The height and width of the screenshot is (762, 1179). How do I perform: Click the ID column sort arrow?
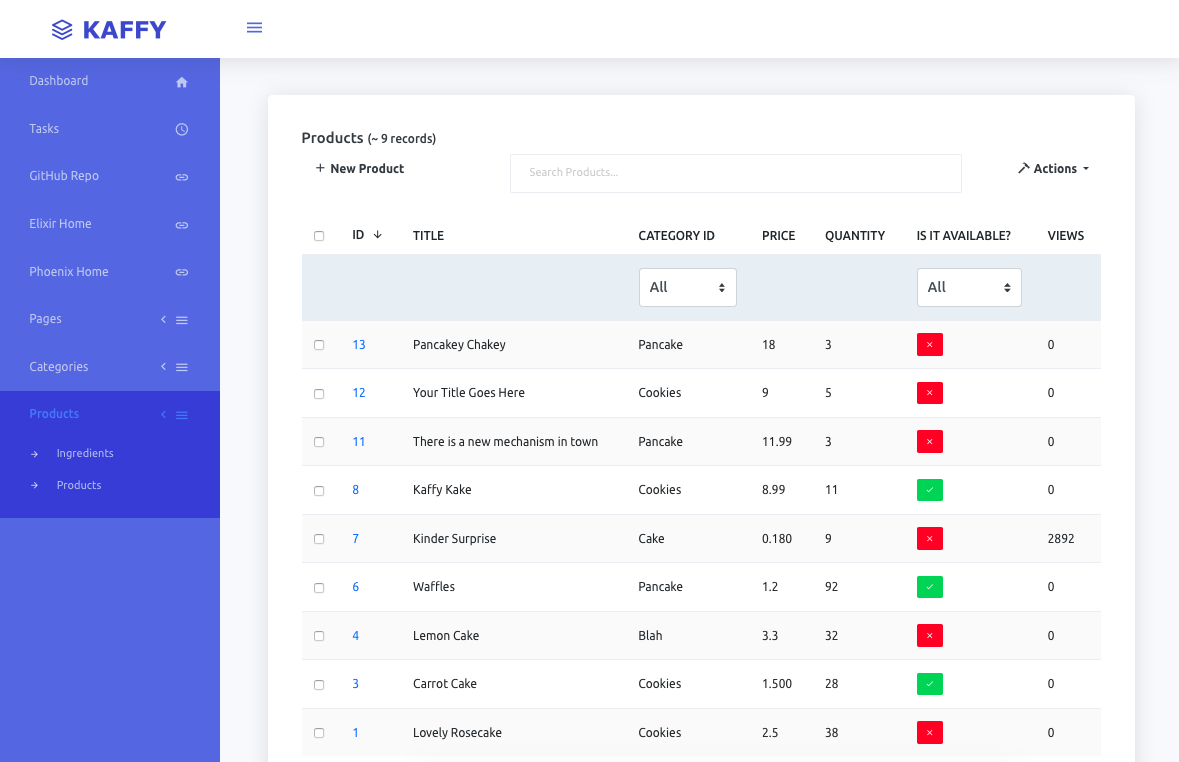click(x=377, y=235)
